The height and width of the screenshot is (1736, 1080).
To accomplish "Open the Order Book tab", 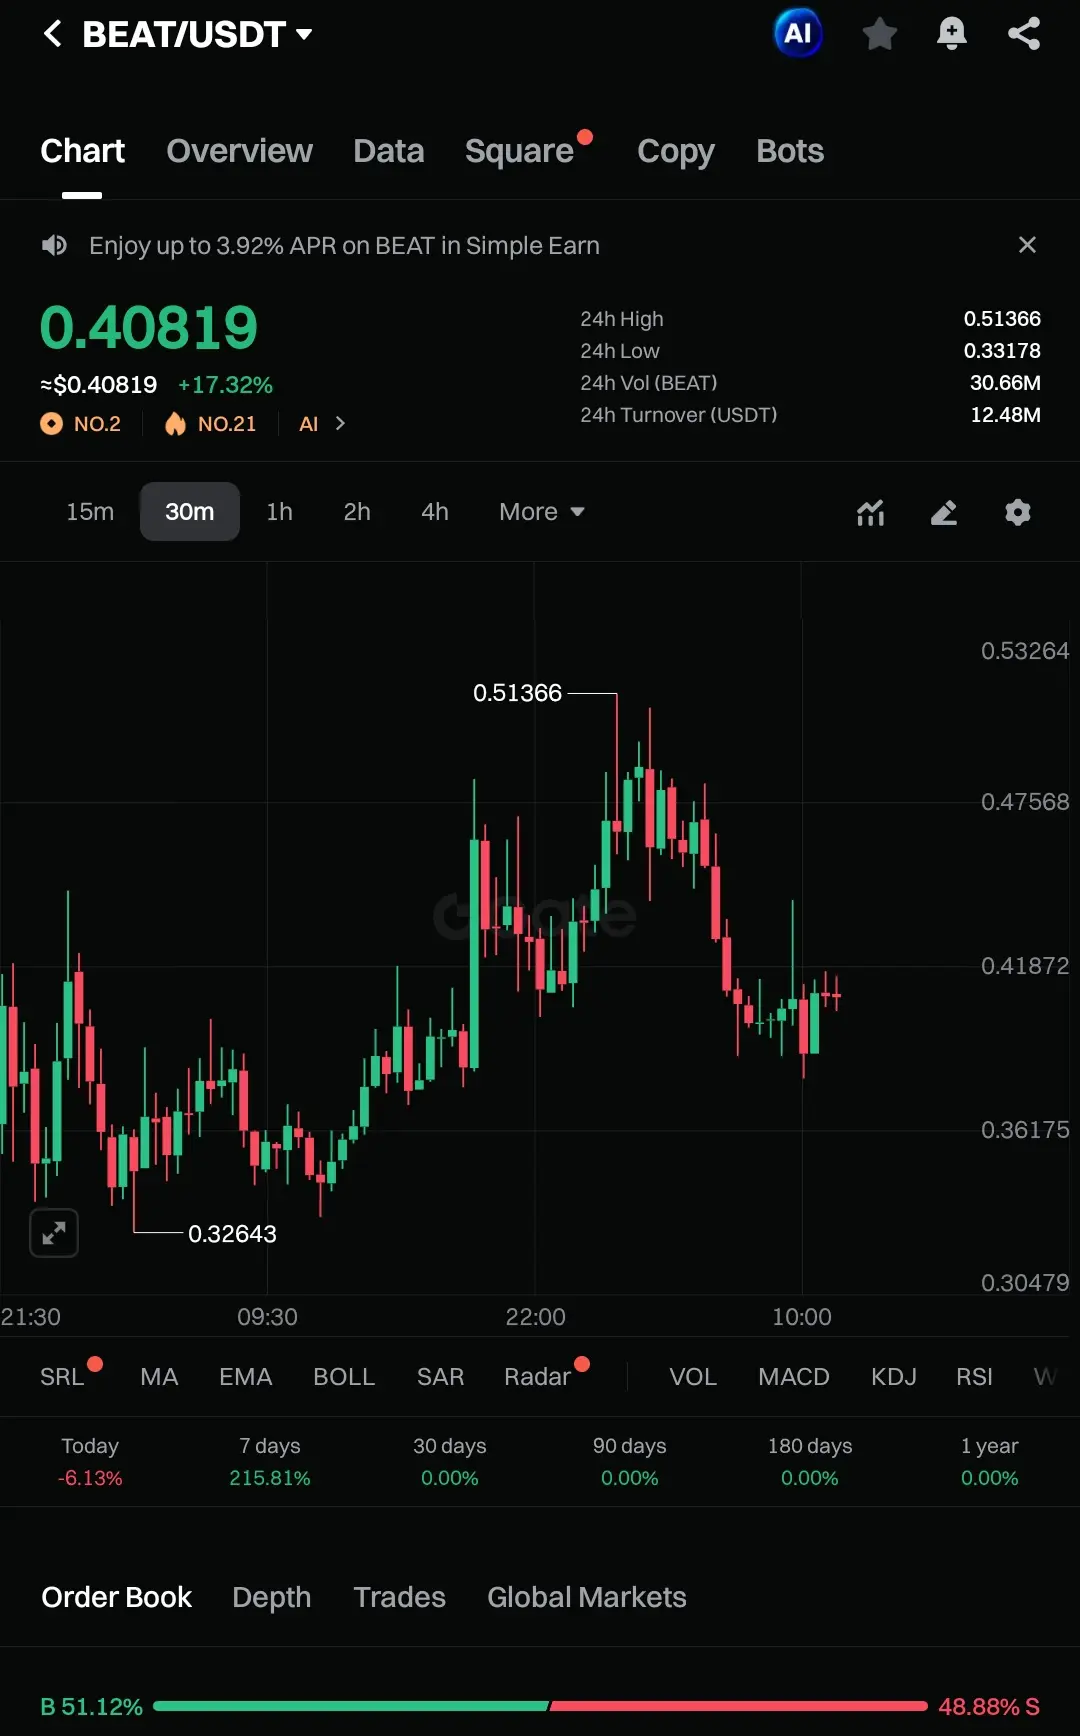I will (116, 1597).
